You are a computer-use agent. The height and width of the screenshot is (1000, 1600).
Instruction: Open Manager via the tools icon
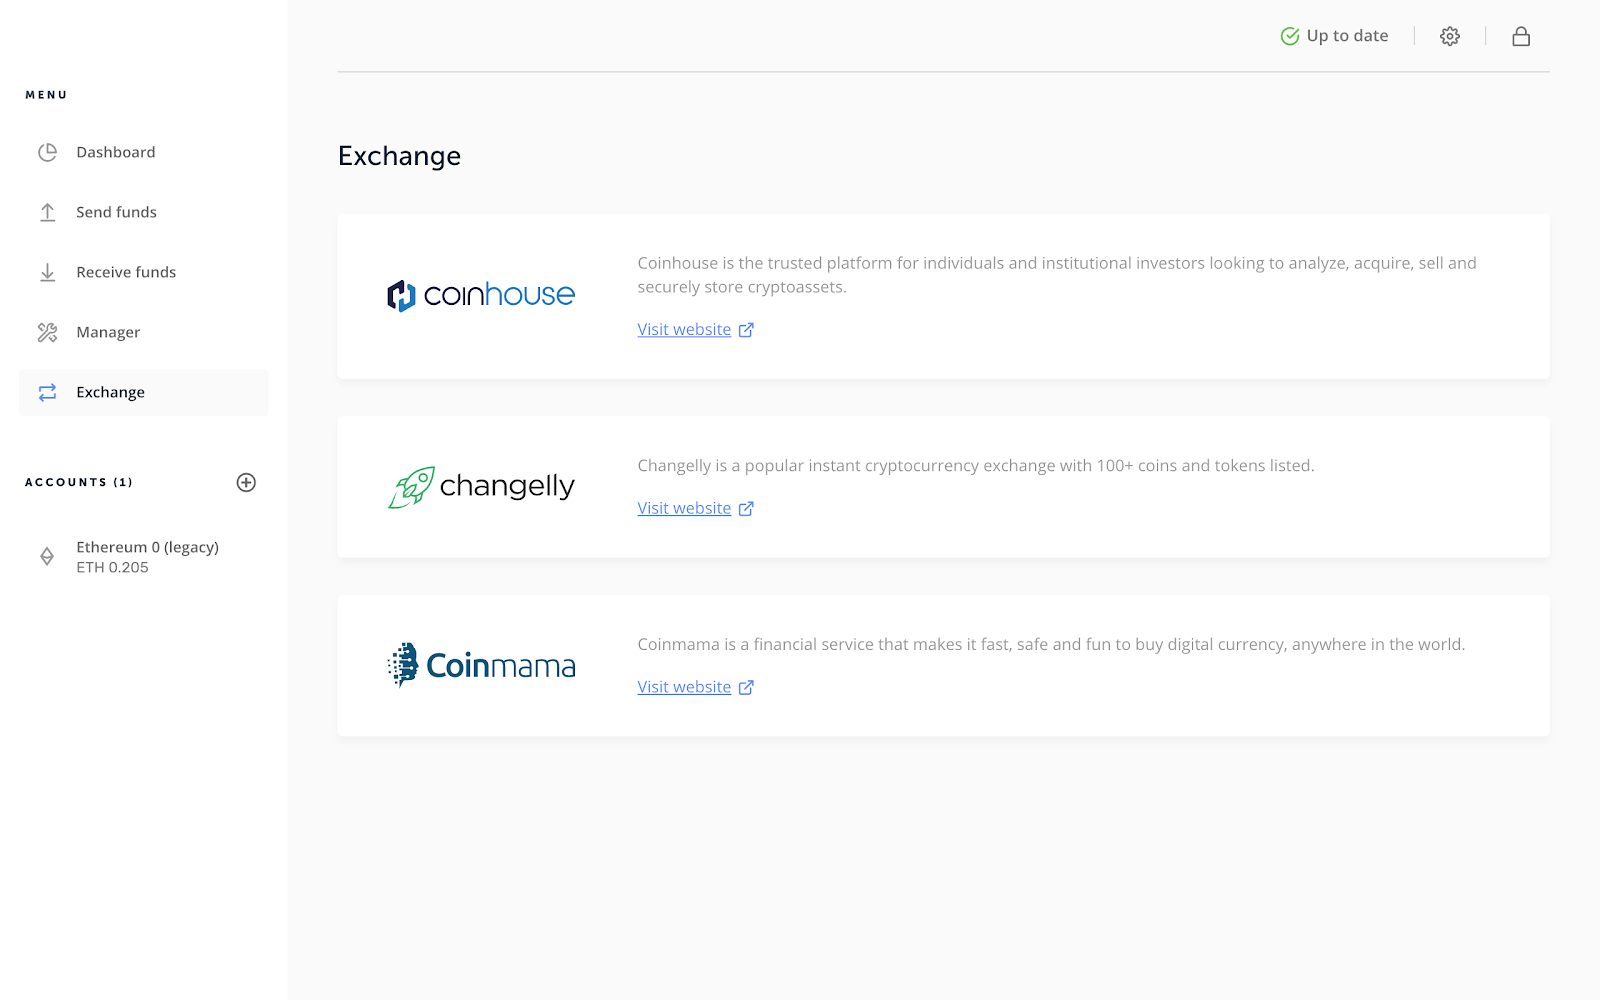(46, 332)
